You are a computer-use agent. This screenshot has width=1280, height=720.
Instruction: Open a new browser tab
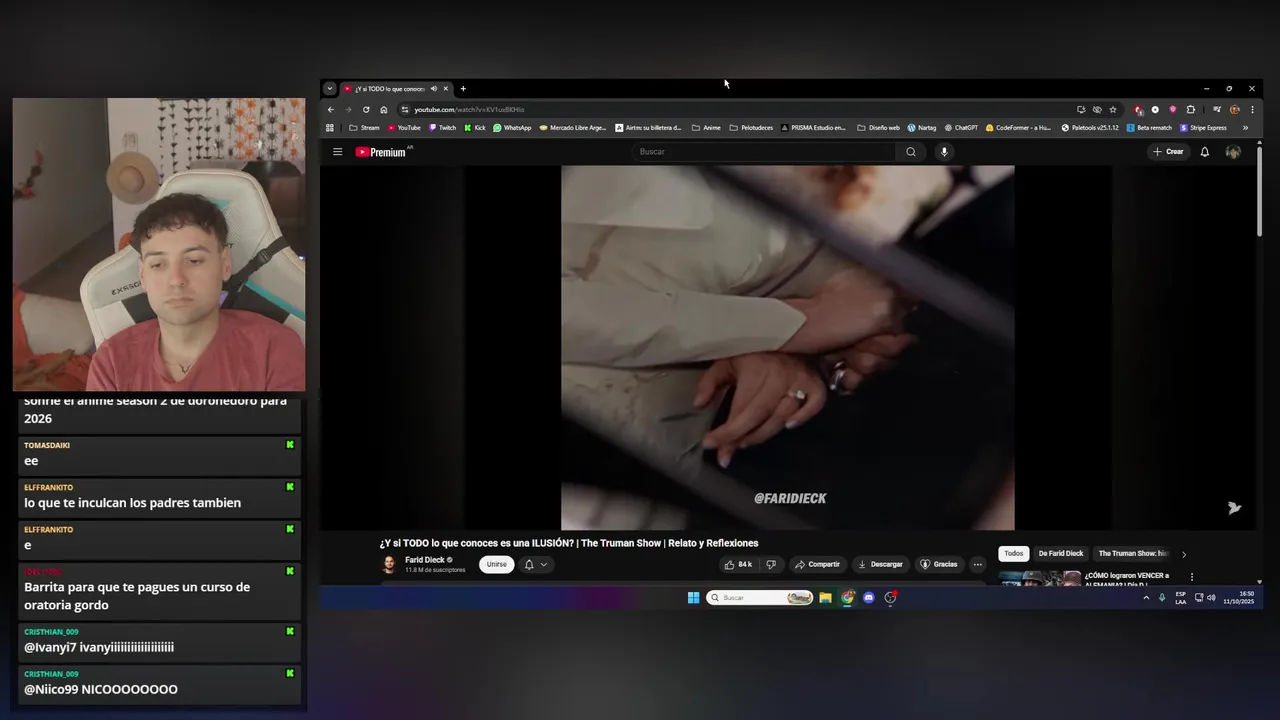pyautogui.click(x=463, y=89)
